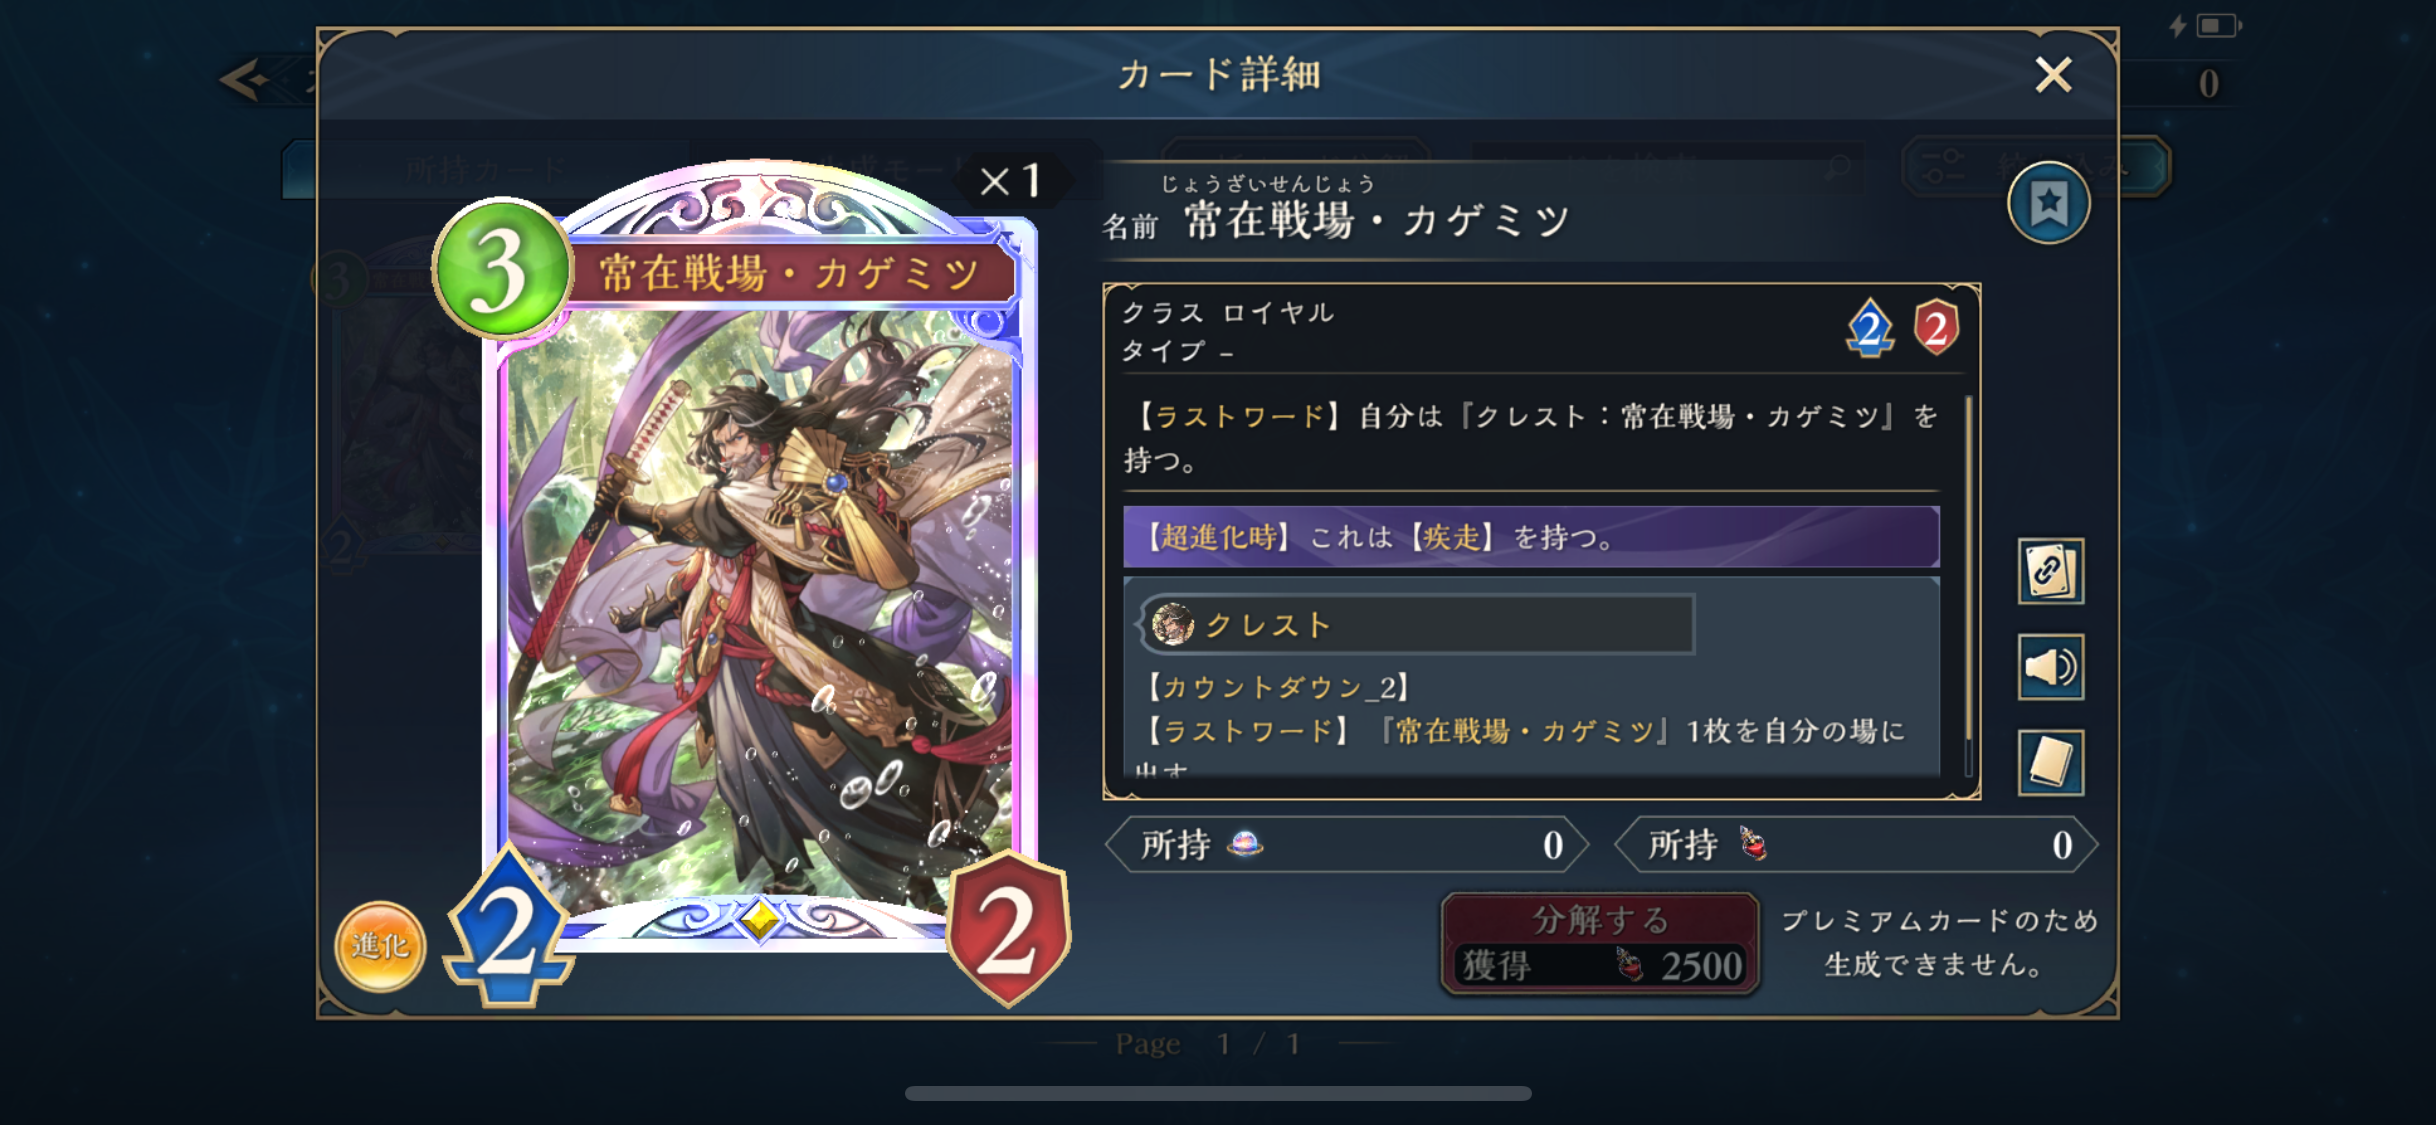
Task: Click the small attack 2 icon in info panel
Action: (x=1869, y=328)
